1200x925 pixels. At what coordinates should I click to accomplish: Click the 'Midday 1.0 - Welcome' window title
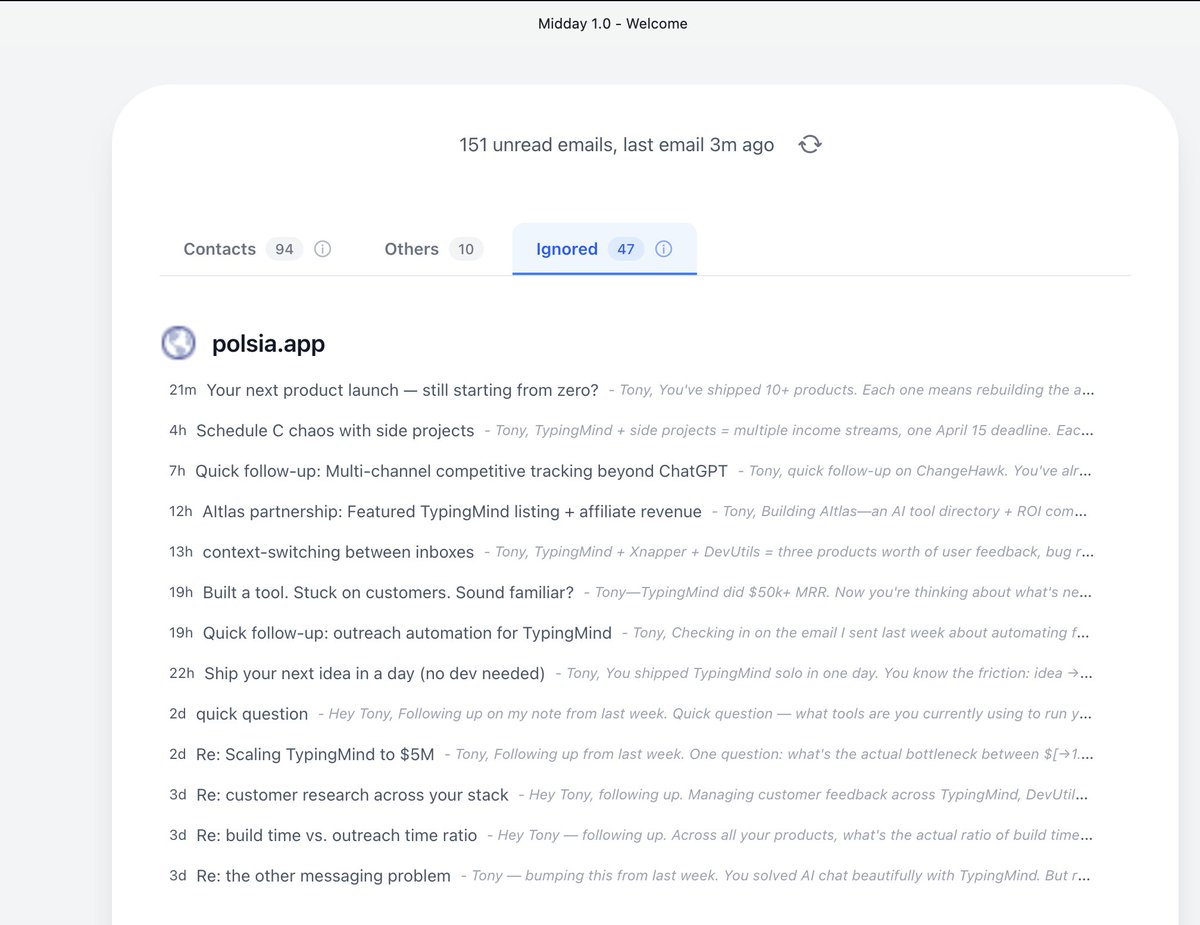coord(612,23)
